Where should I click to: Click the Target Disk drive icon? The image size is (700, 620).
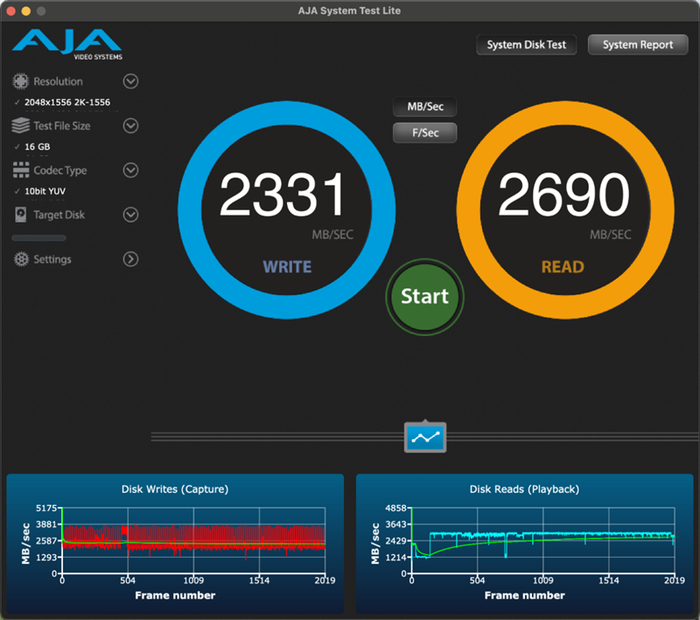pyautogui.click(x=21, y=215)
